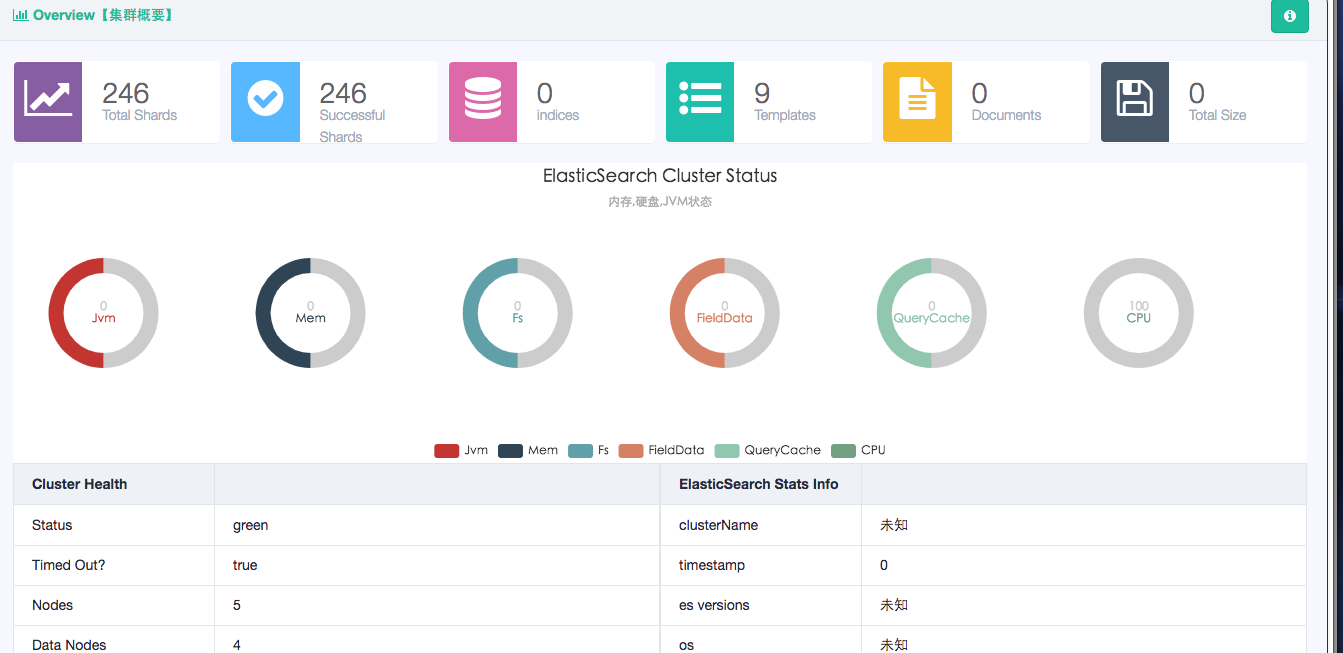
Task: Toggle the QueryCache legend swatch
Action: (x=727, y=450)
